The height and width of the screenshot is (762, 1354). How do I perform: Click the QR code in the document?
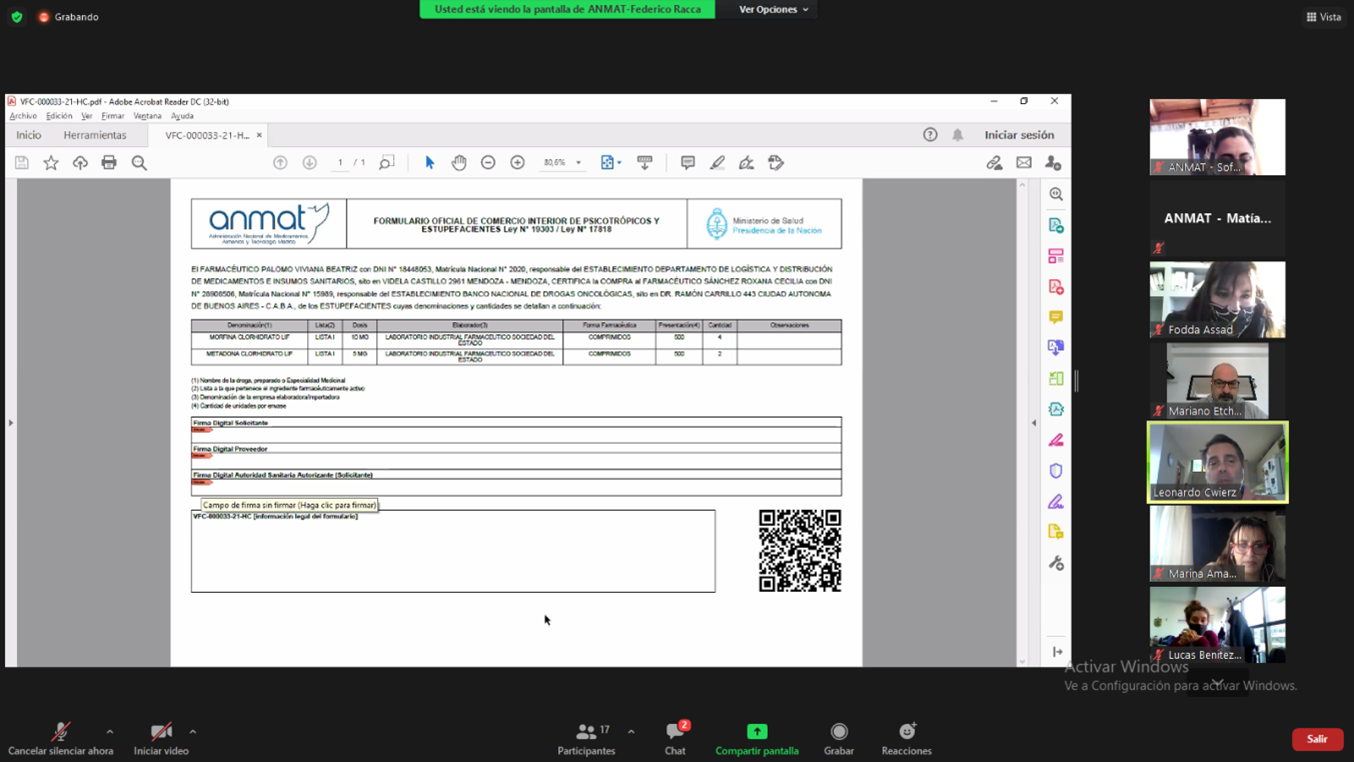pyautogui.click(x=800, y=551)
